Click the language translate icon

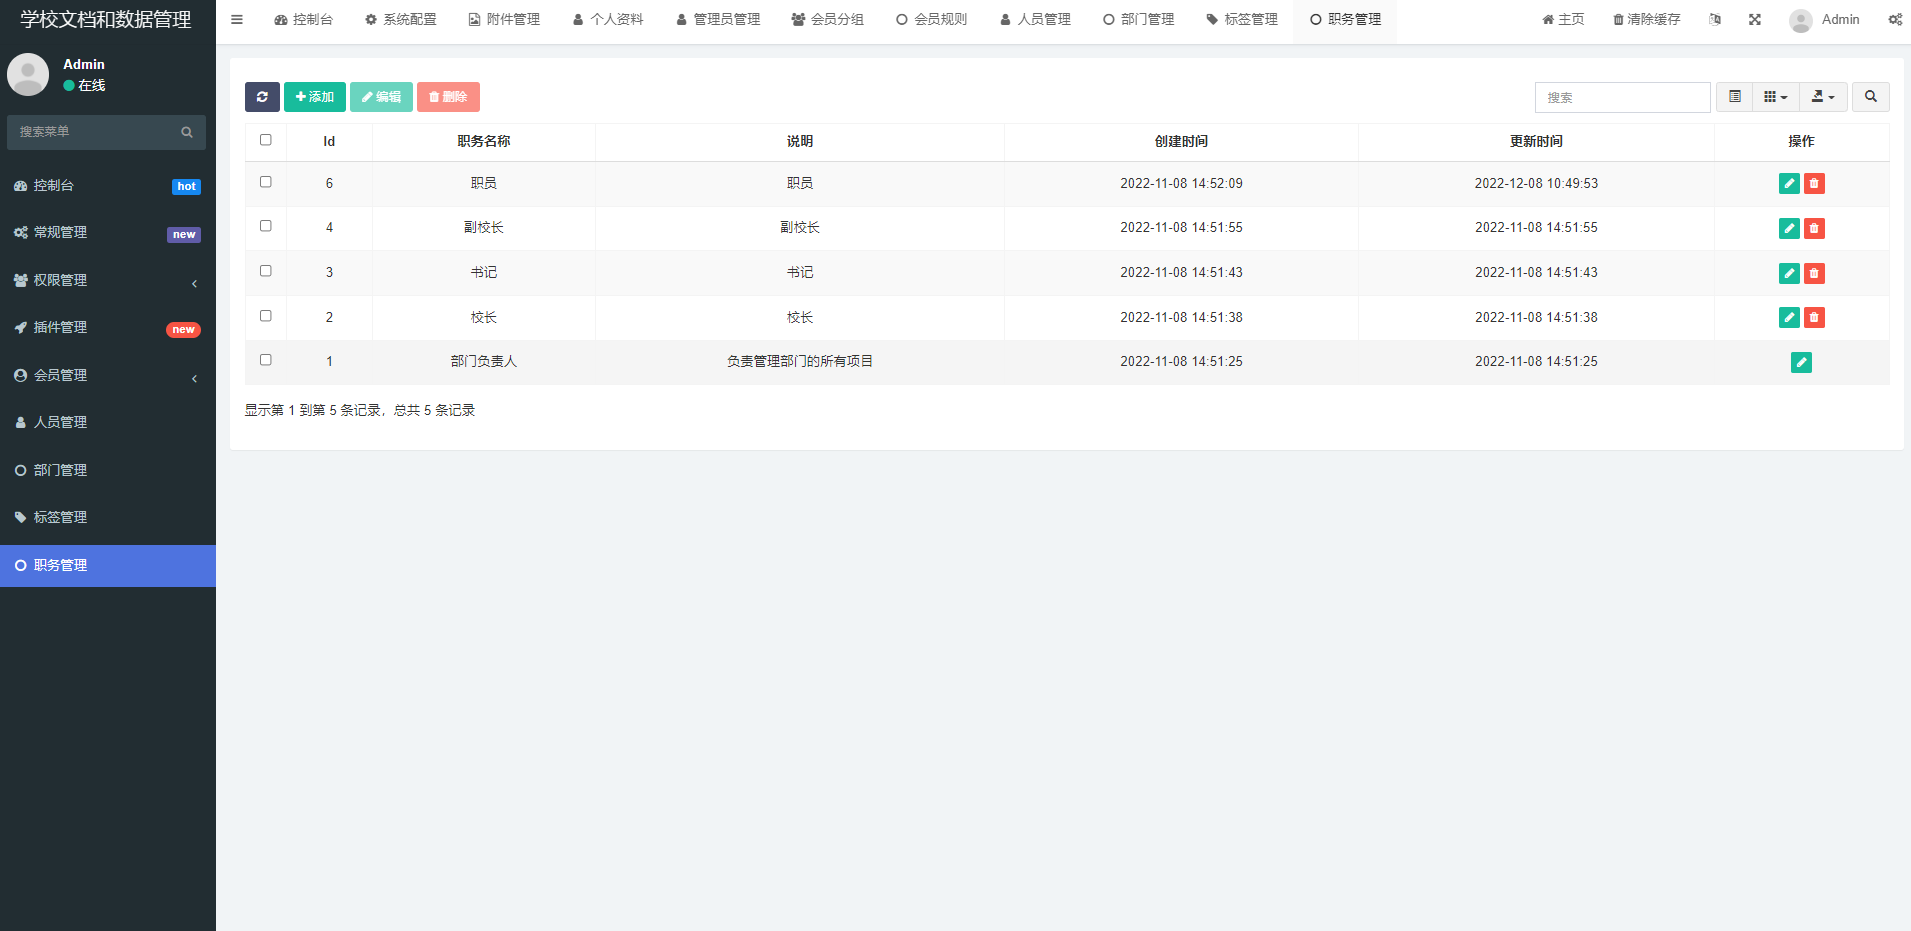[x=1715, y=20]
